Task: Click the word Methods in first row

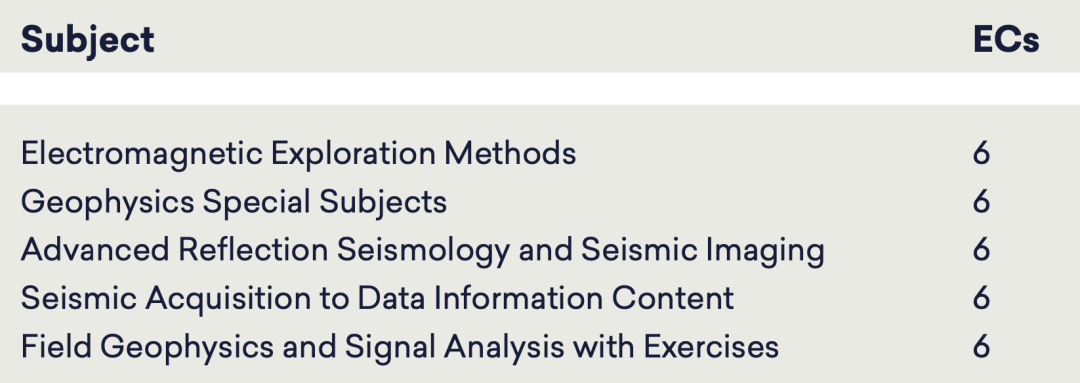Action: (x=510, y=153)
